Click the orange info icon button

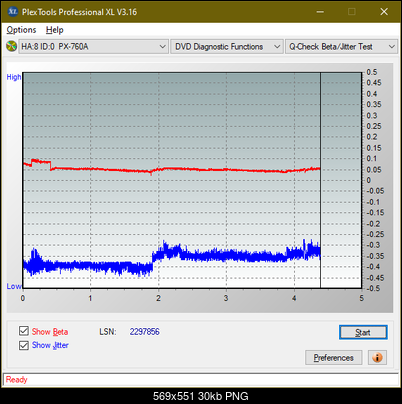pyautogui.click(x=377, y=358)
